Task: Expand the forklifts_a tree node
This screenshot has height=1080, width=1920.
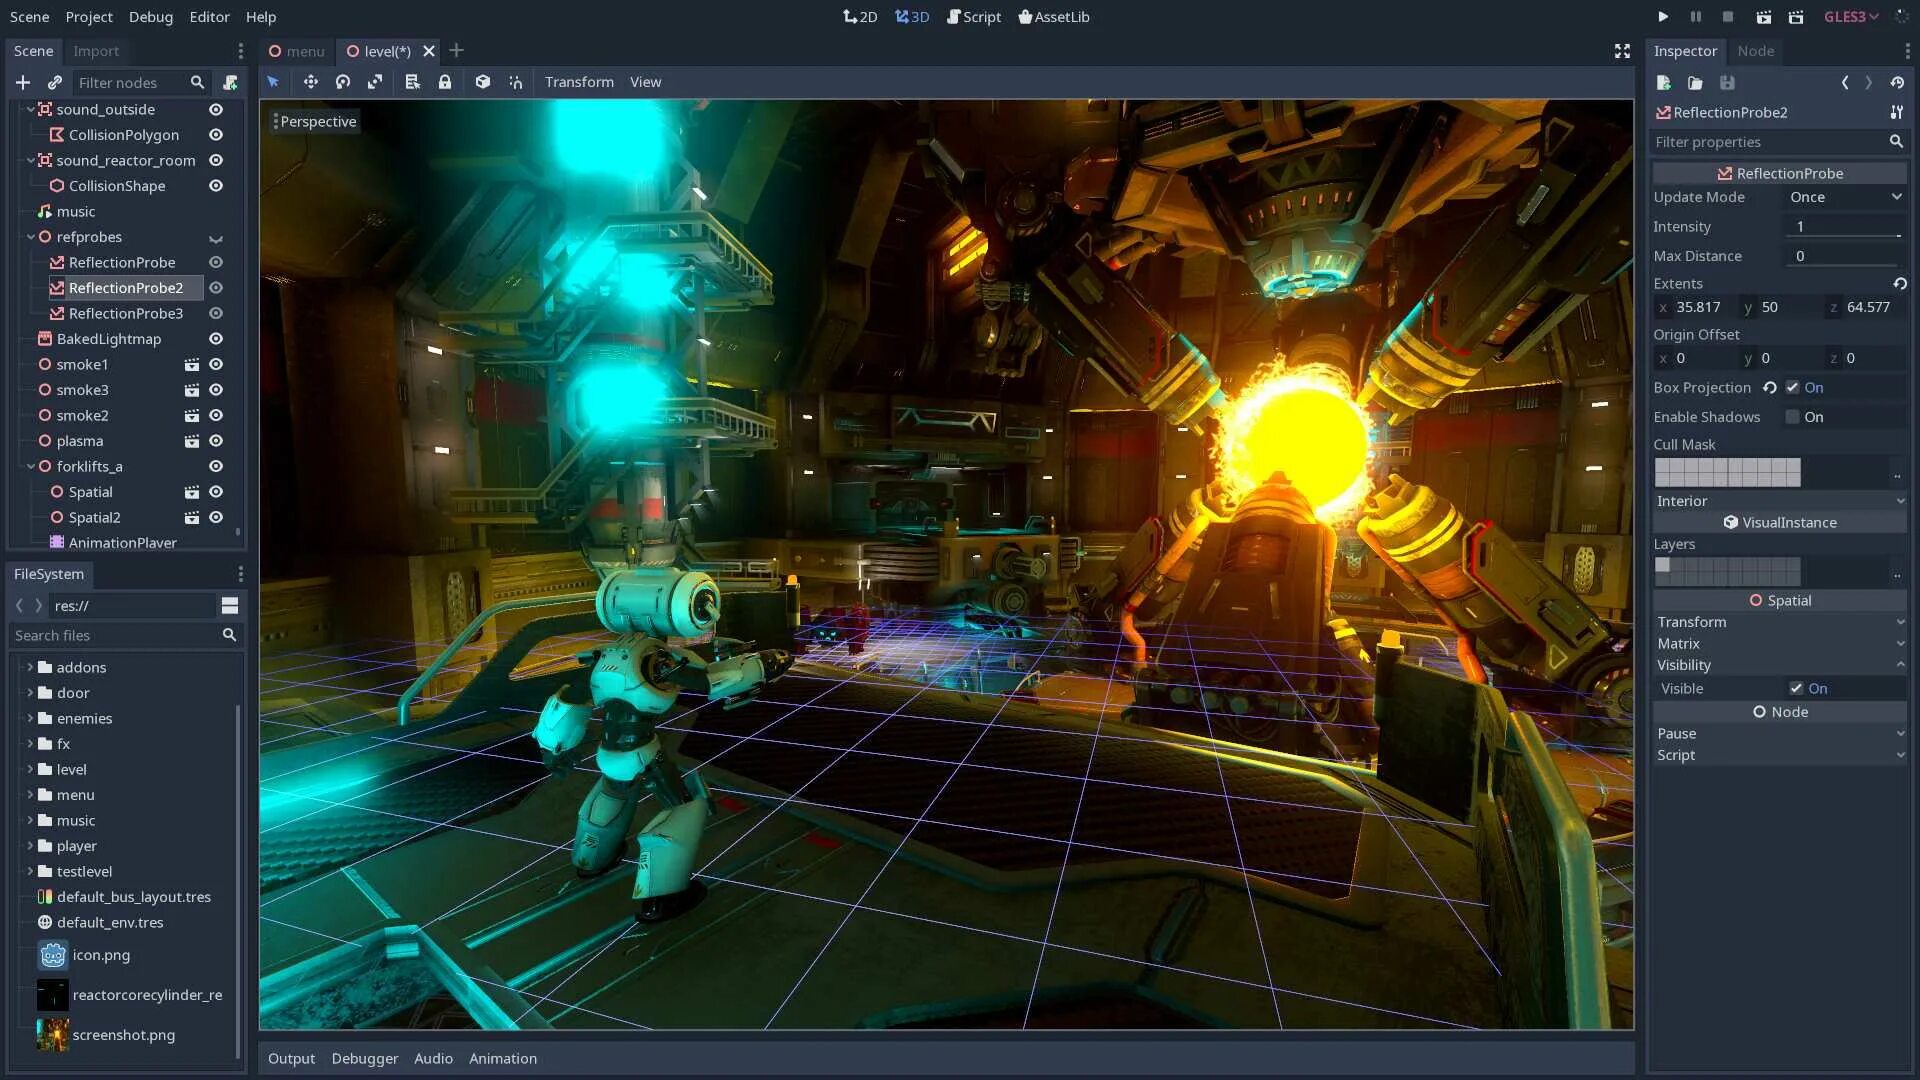Action: click(29, 465)
